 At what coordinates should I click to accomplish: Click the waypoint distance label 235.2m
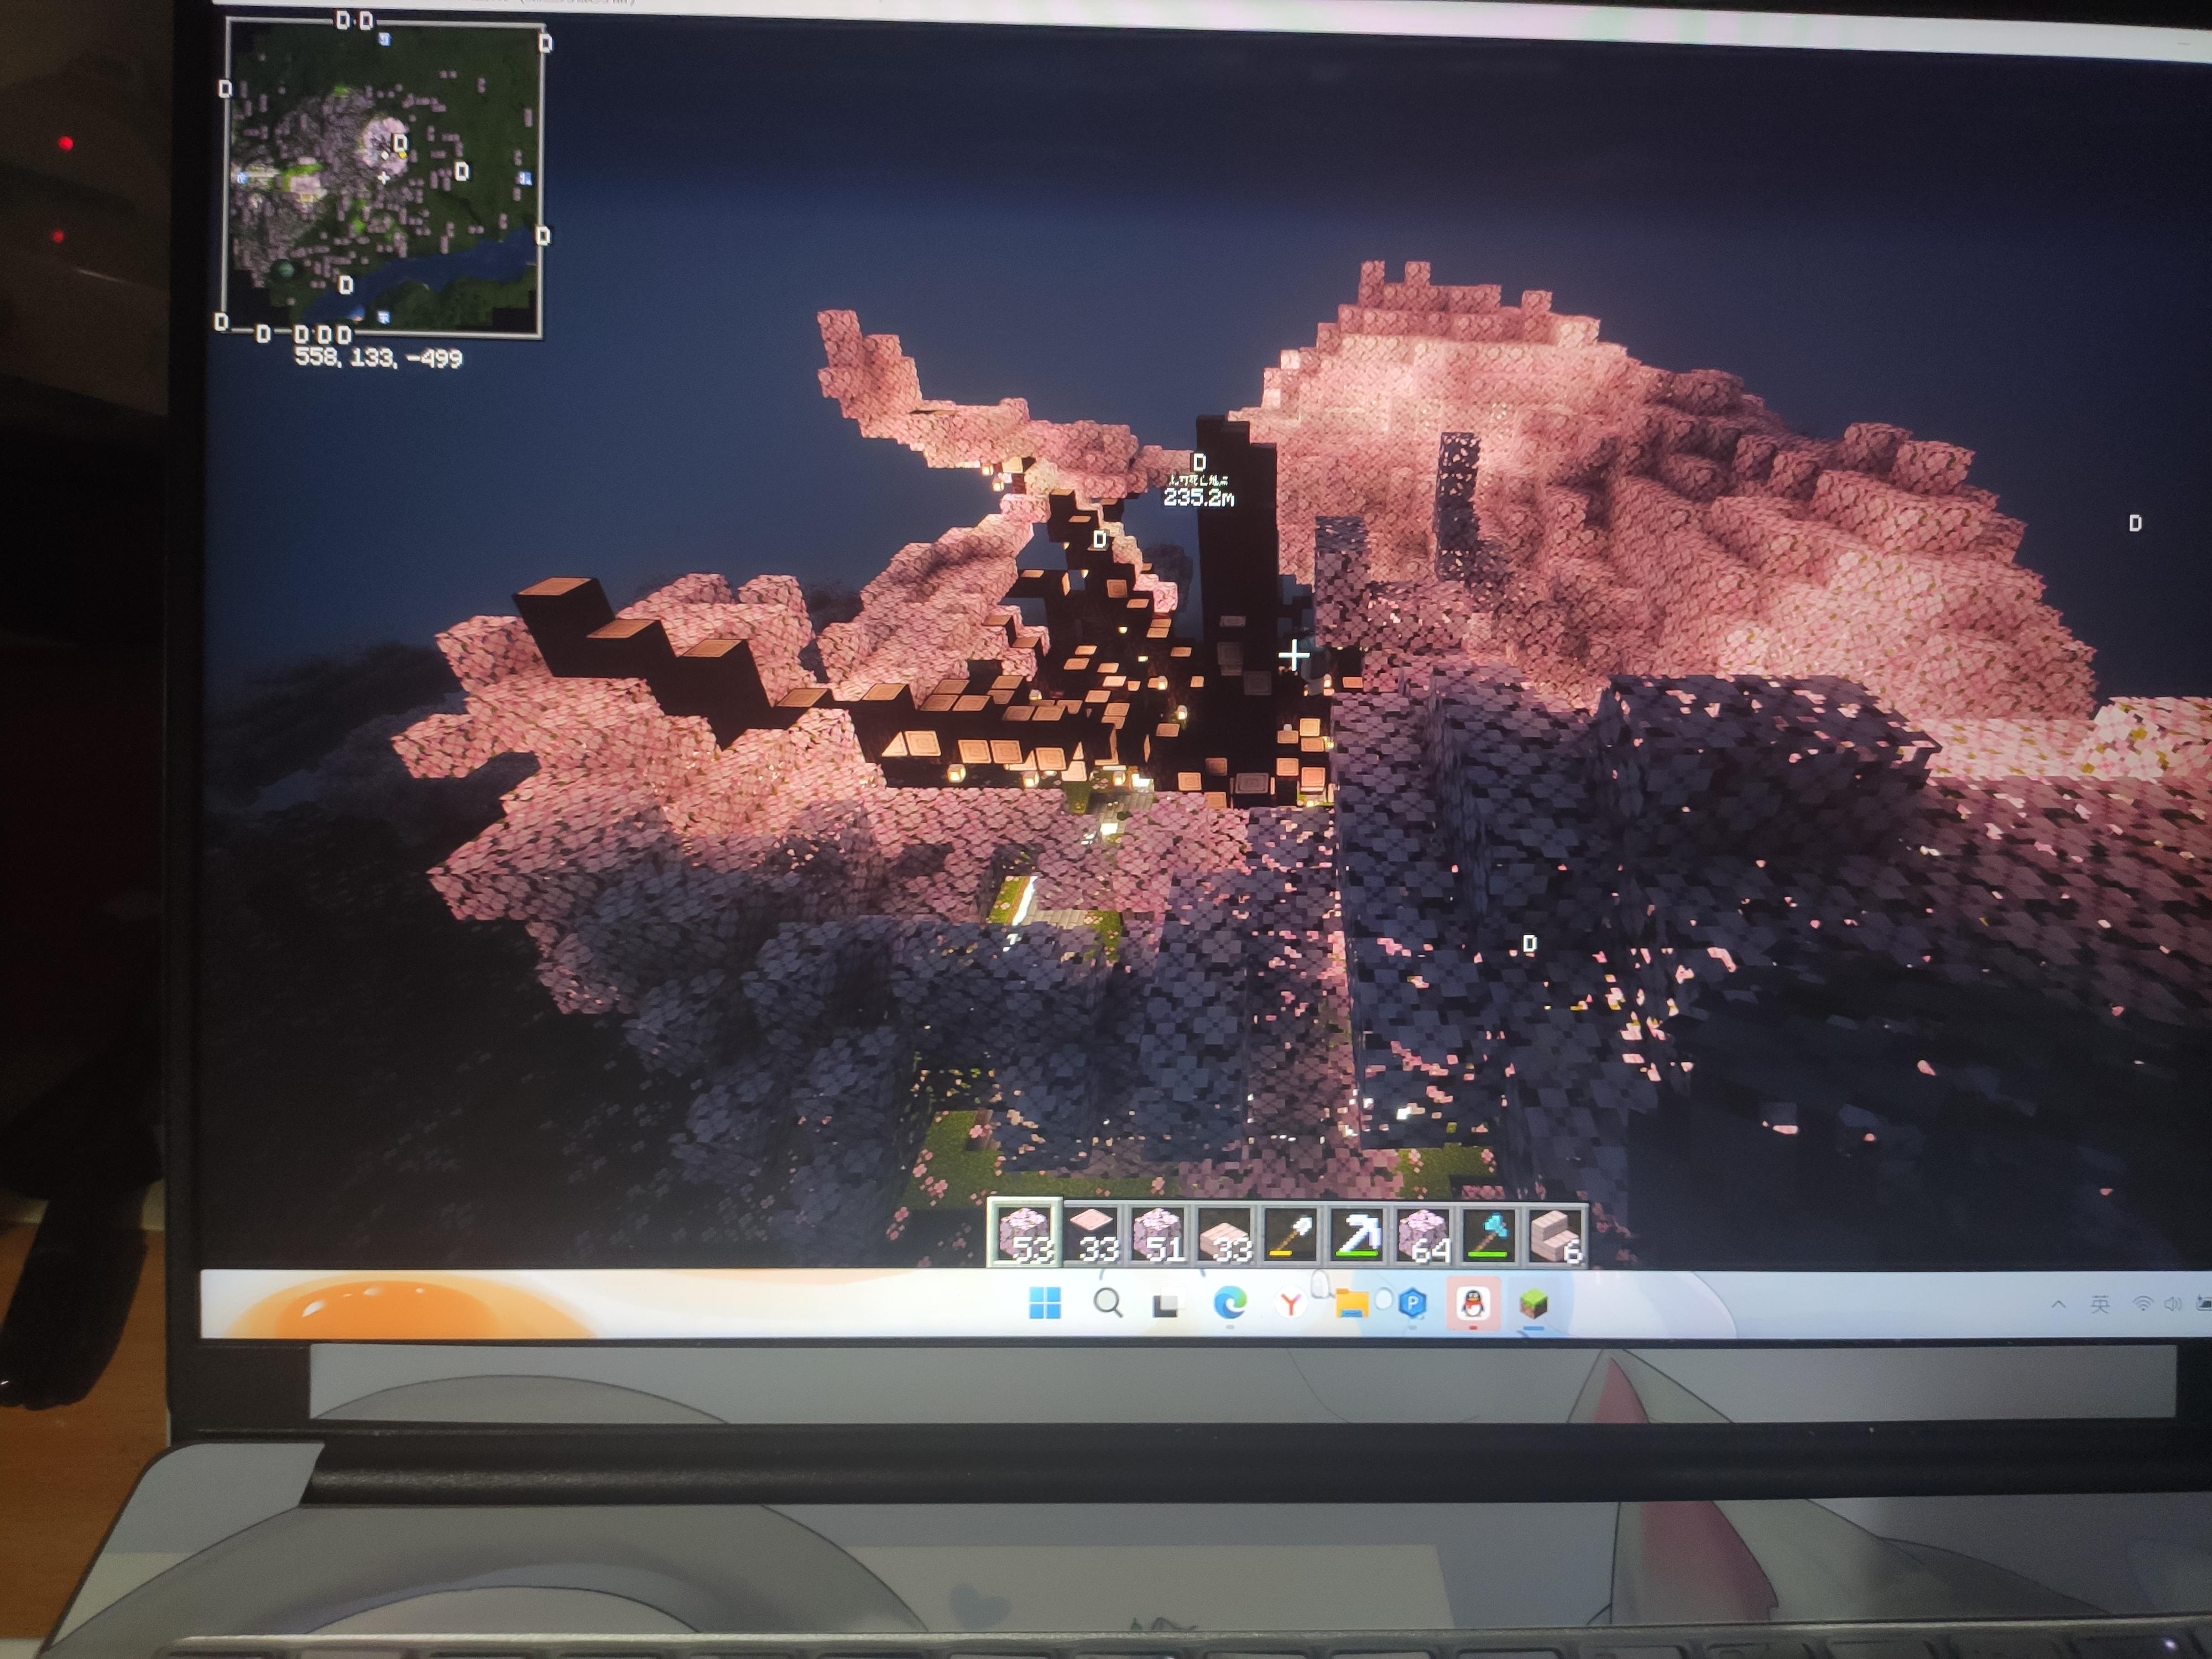1198,497
